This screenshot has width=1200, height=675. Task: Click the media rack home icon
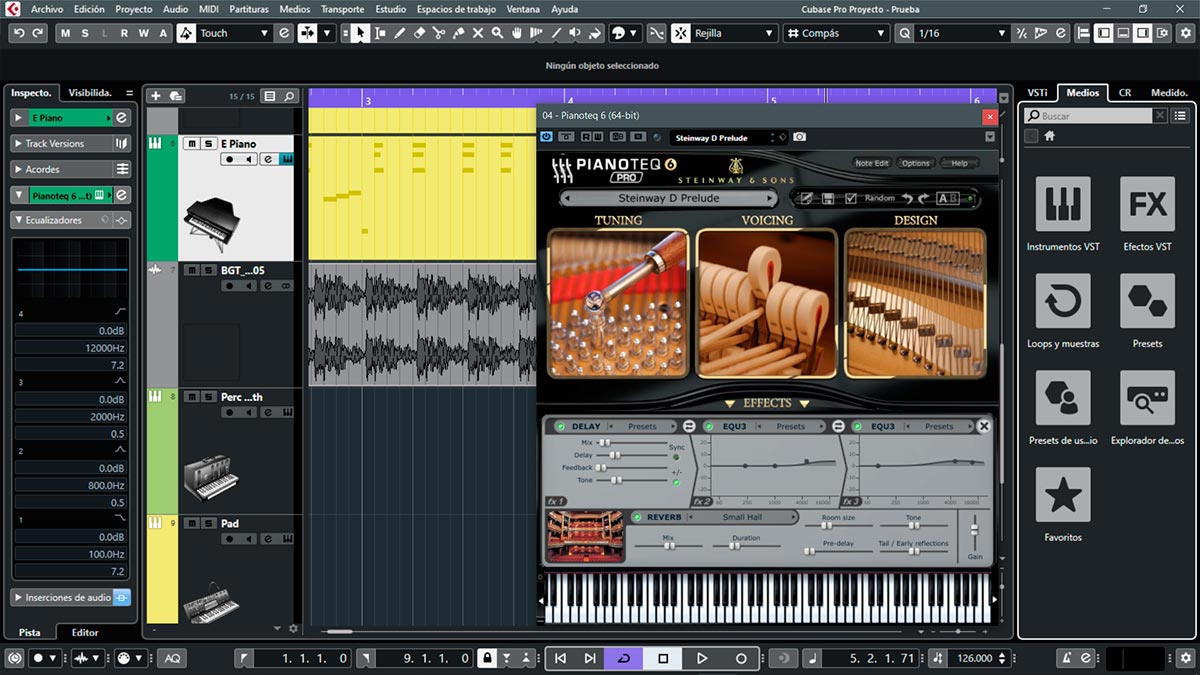pyautogui.click(x=1050, y=136)
